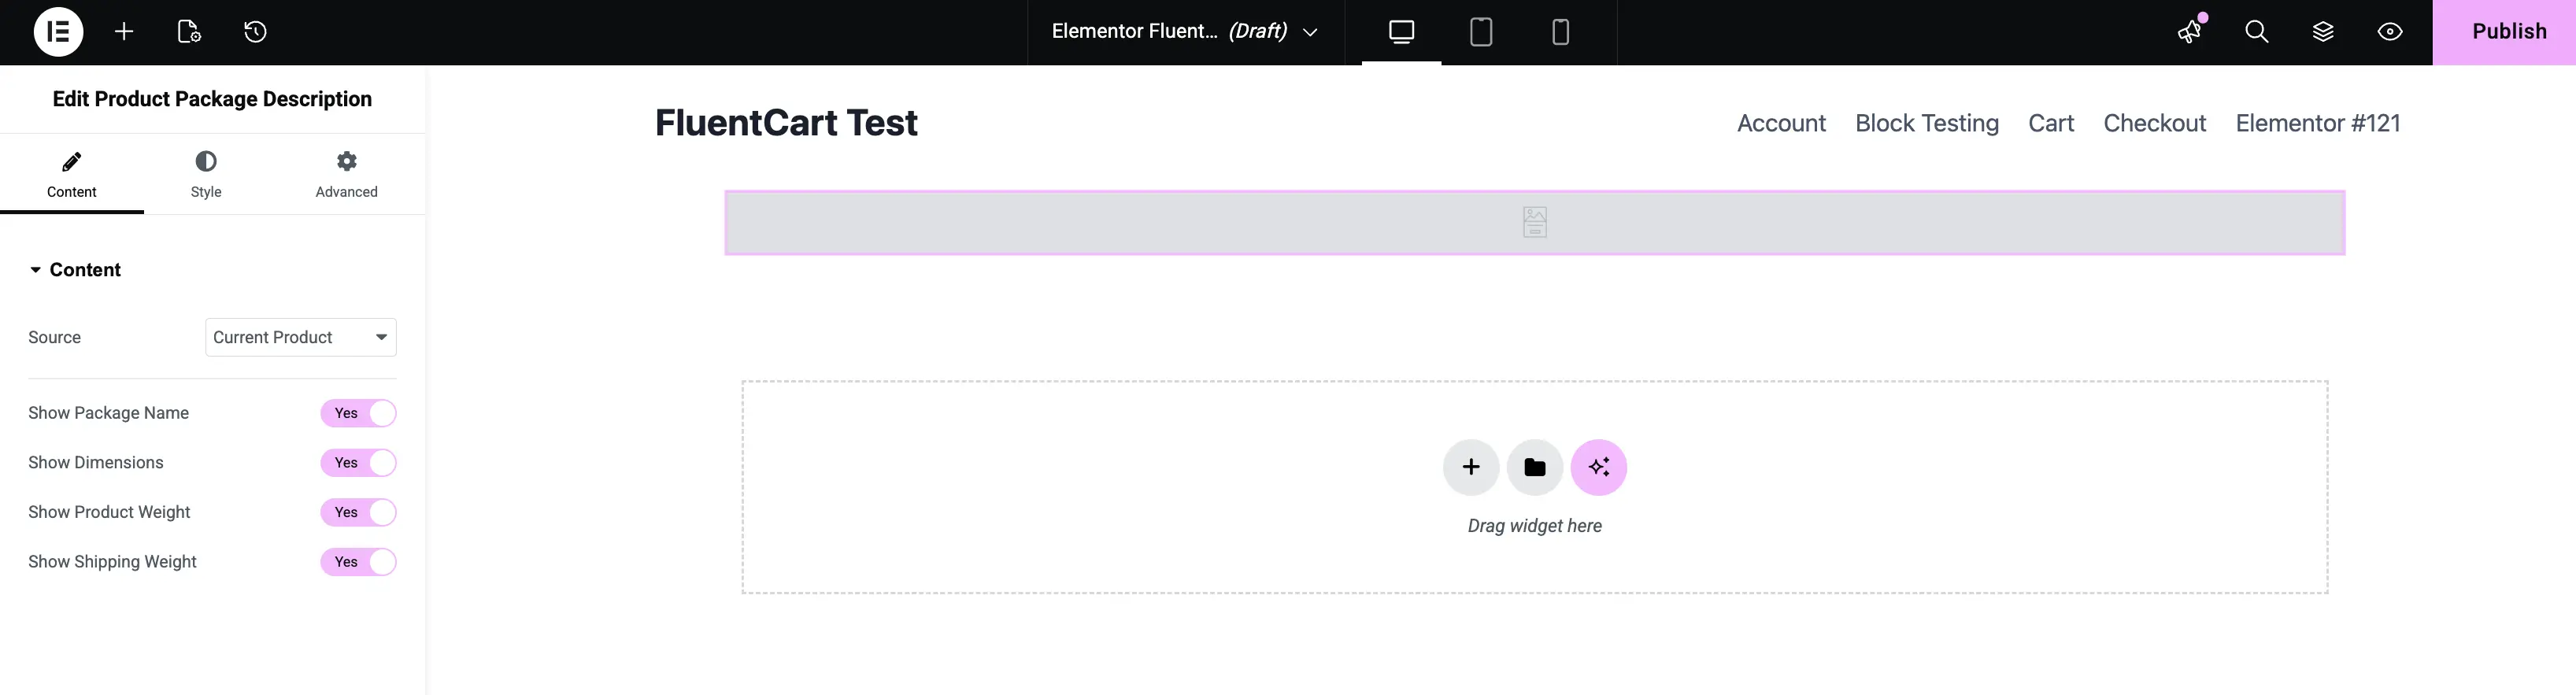Image resolution: width=2576 pixels, height=695 pixels.
Task: Select the Product Package Description widget area
Action: tap(1535, 222)
